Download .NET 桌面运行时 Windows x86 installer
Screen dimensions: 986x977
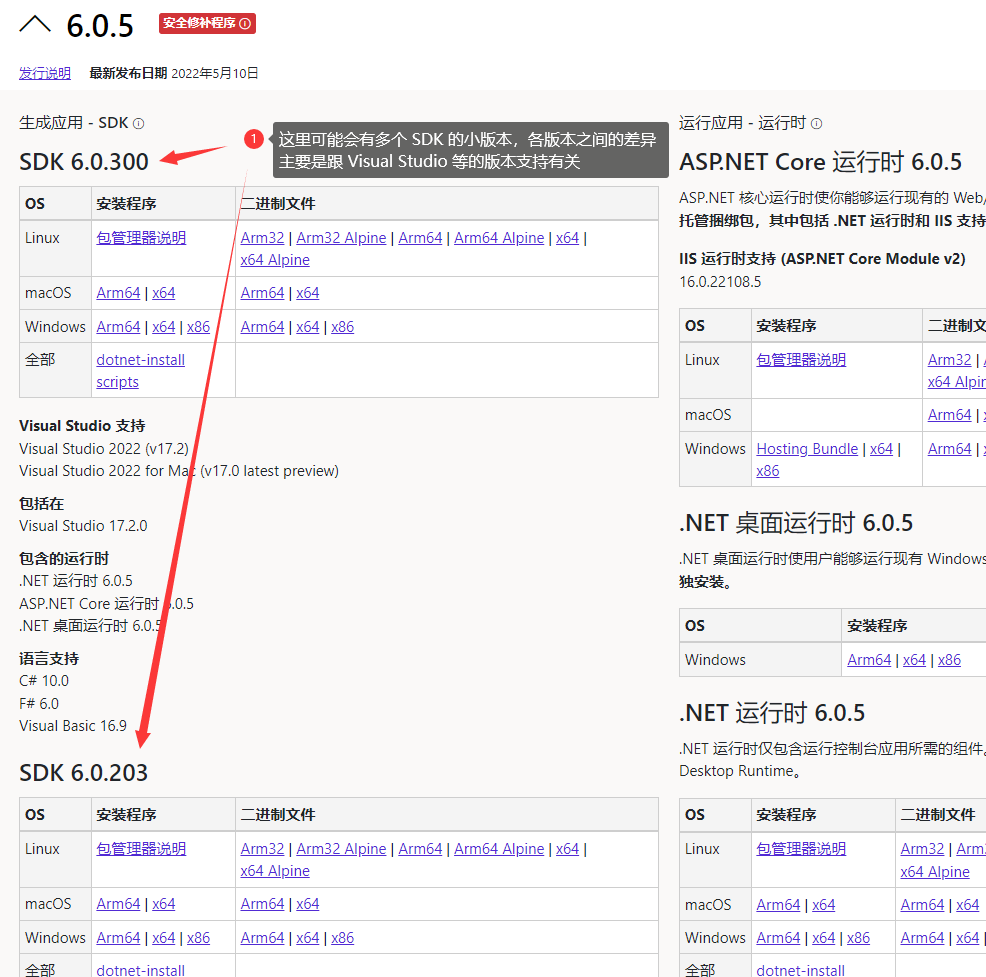click(949, 660)
